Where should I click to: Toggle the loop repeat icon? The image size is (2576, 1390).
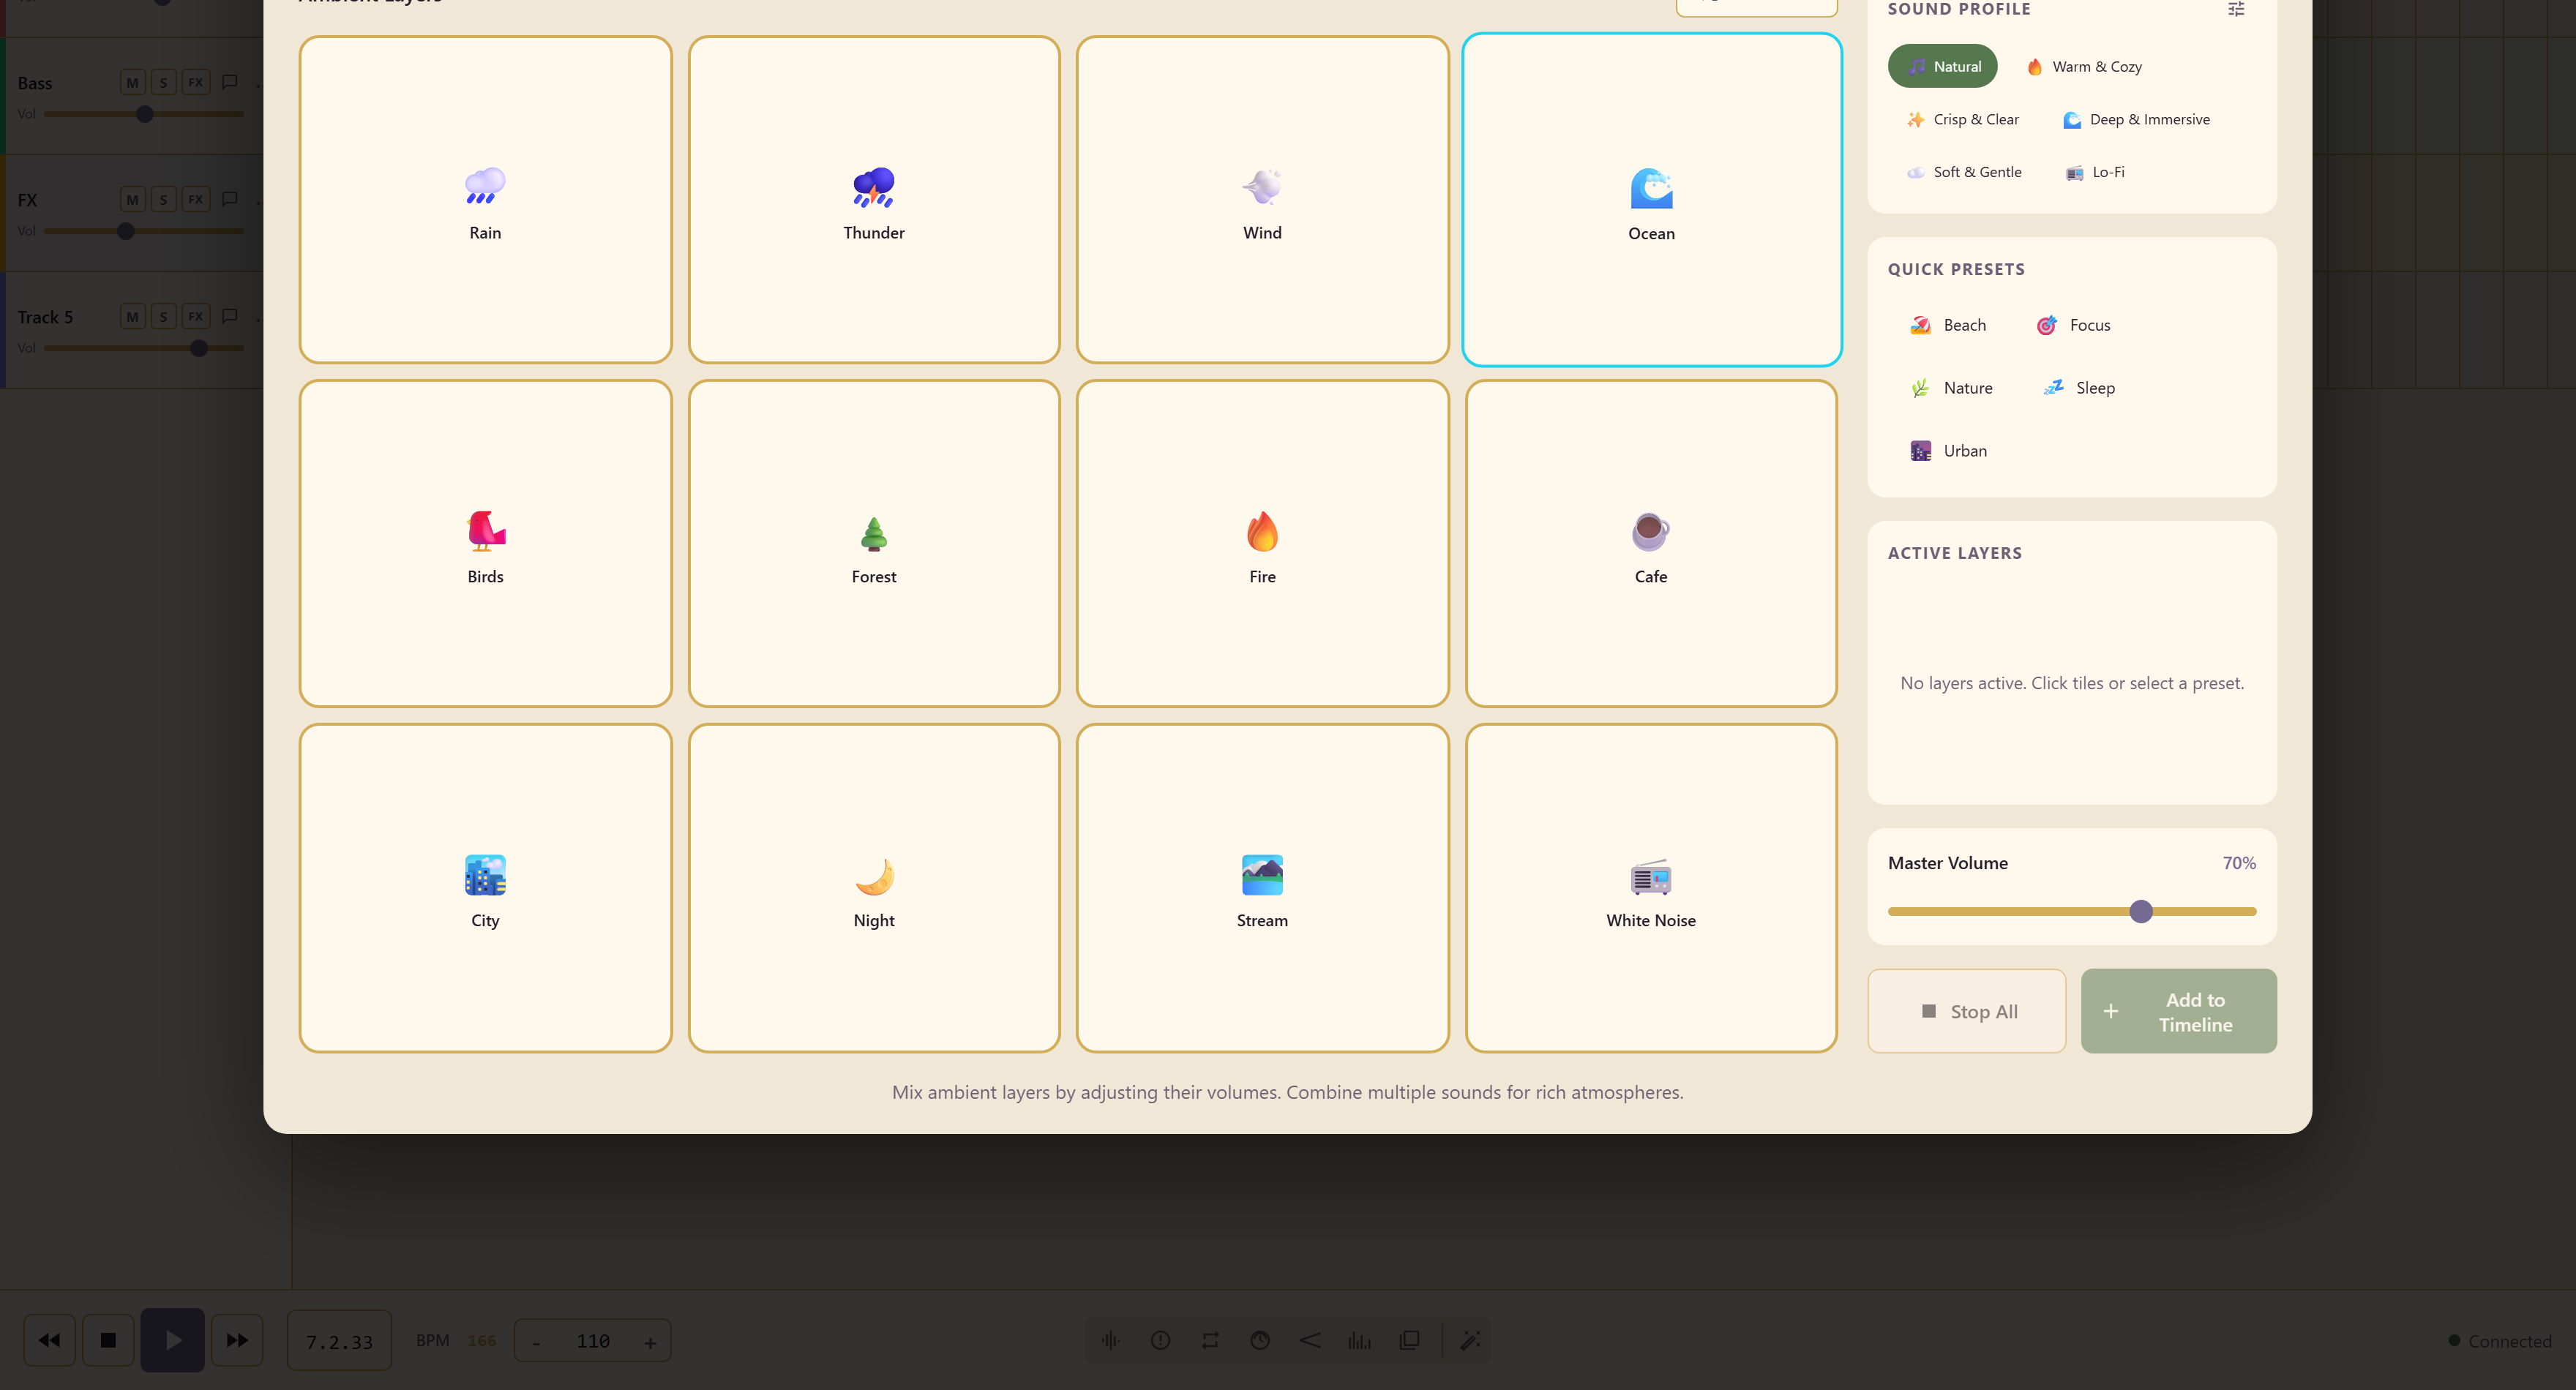tap(1210, 1340)
